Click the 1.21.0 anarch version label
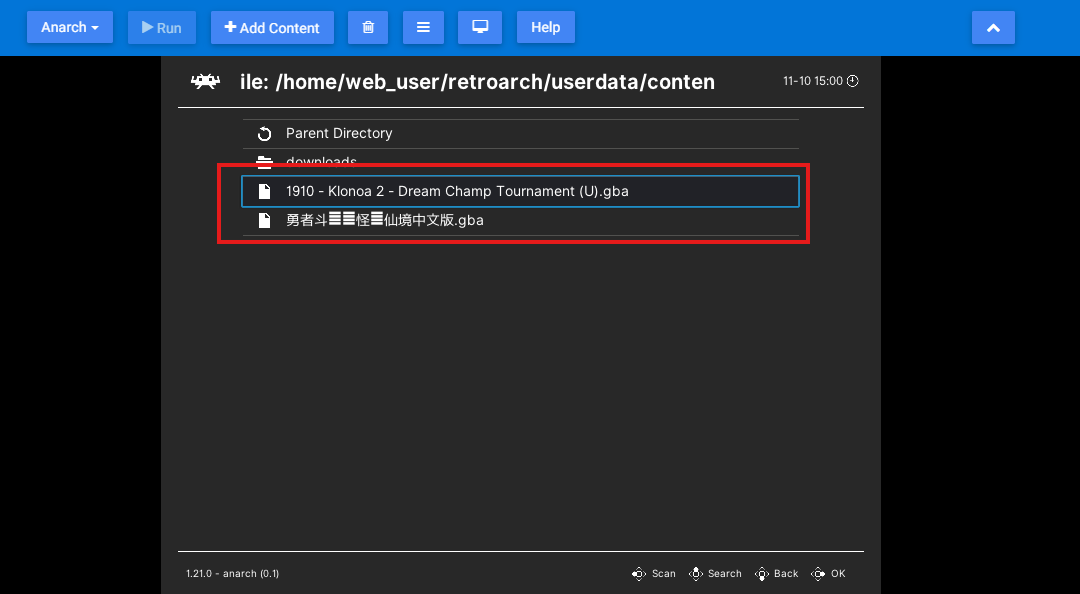 pos(232,574)
